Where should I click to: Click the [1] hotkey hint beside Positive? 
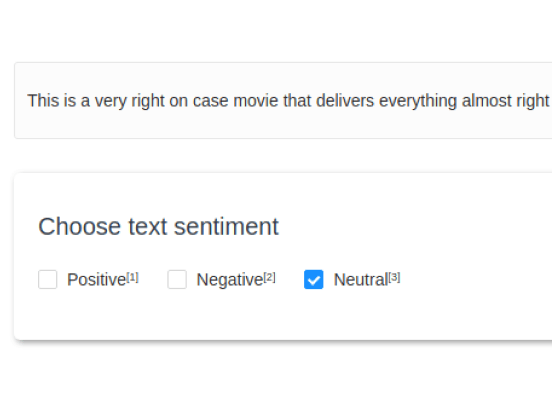(x=132, y=278)
